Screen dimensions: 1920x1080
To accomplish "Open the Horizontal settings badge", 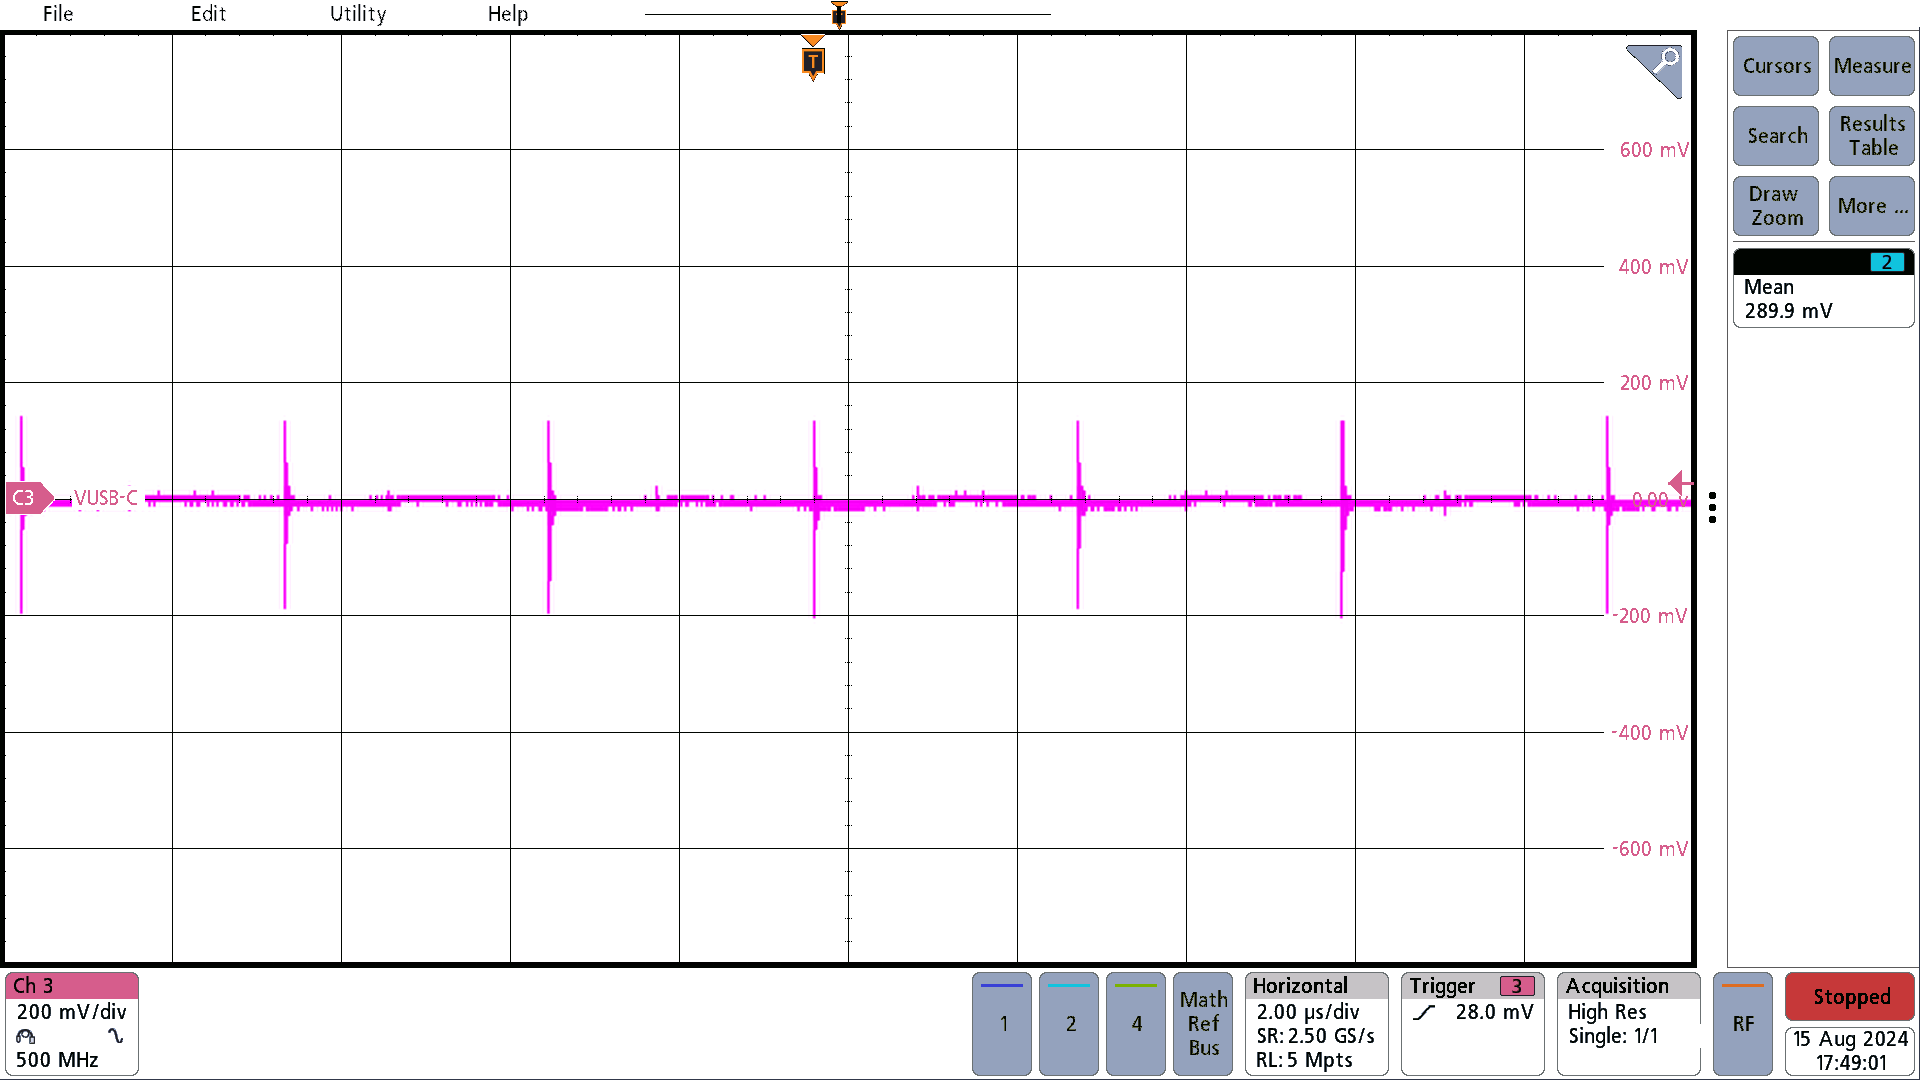I will pos(1317,1024).
